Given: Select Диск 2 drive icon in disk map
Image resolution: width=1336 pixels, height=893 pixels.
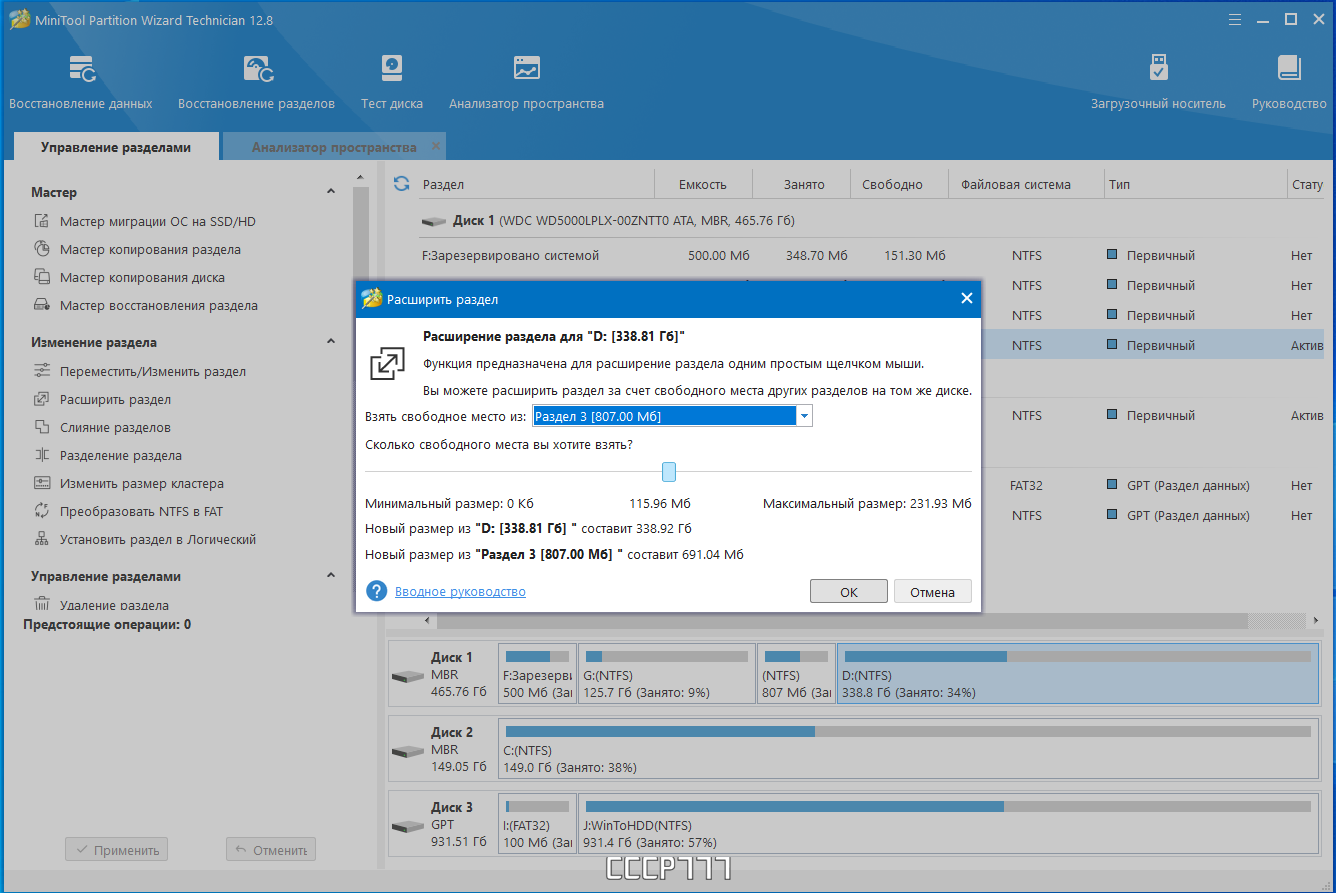Looking at the screenshot, I should pyautogui.click(x=408, y=751).
